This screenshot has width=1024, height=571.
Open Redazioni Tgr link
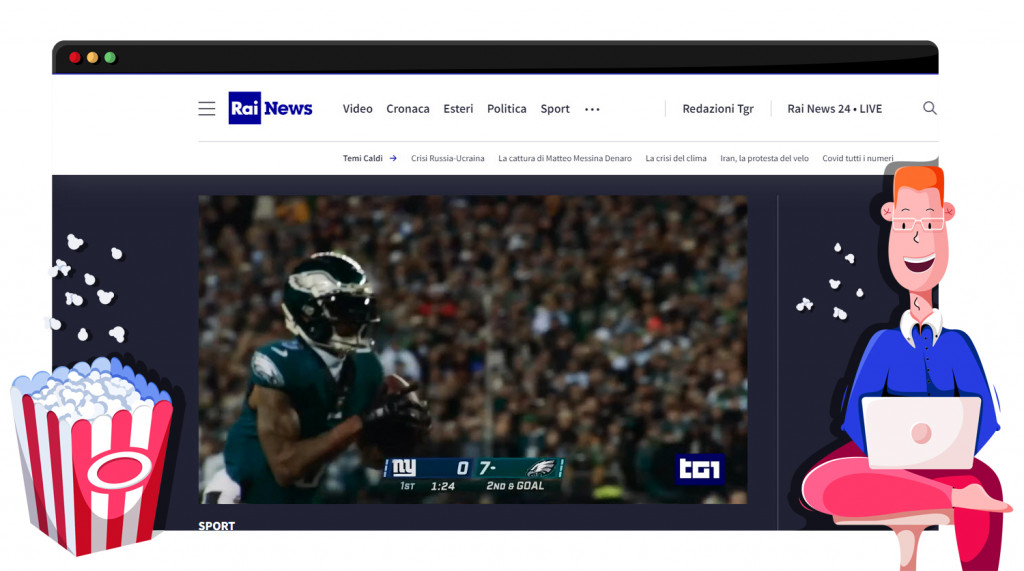[x=718, y=109]
